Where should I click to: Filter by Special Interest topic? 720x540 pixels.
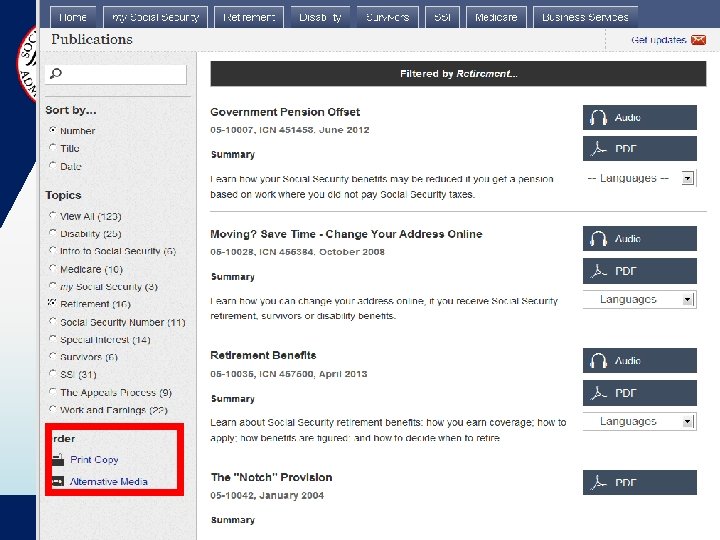[53, 339]
